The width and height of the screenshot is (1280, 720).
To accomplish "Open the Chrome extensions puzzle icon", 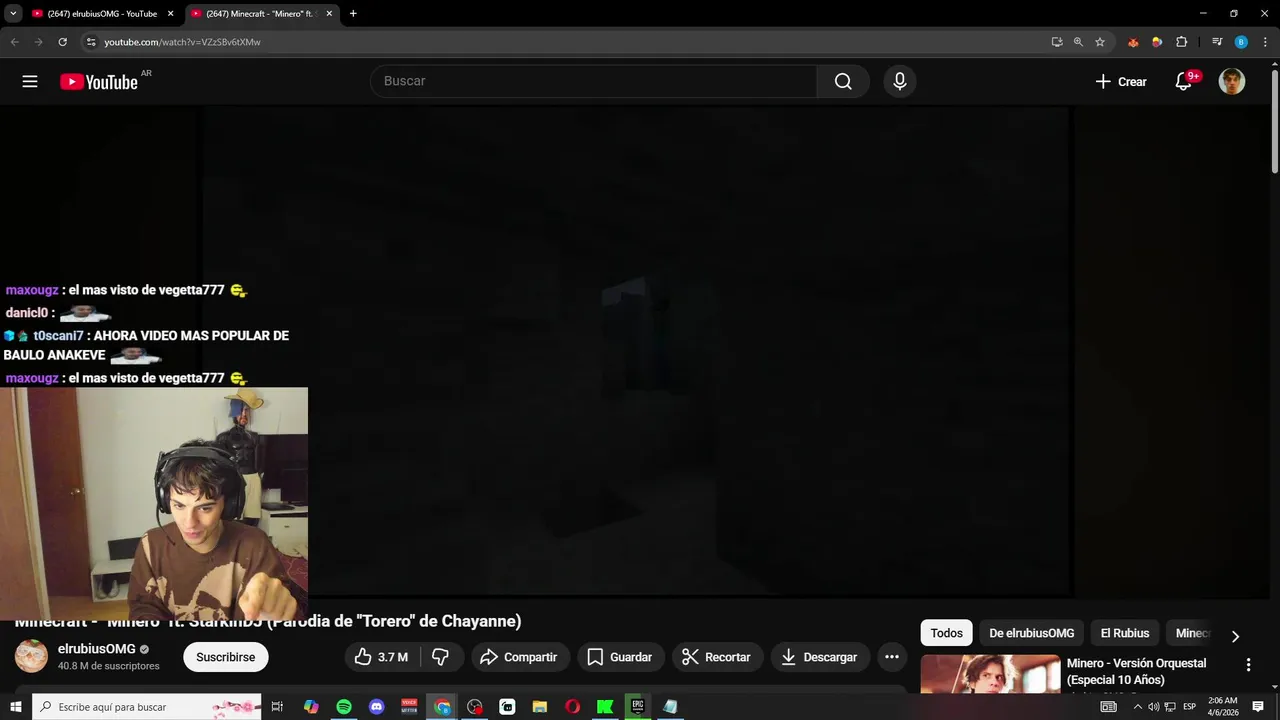I will (1181, 42).
